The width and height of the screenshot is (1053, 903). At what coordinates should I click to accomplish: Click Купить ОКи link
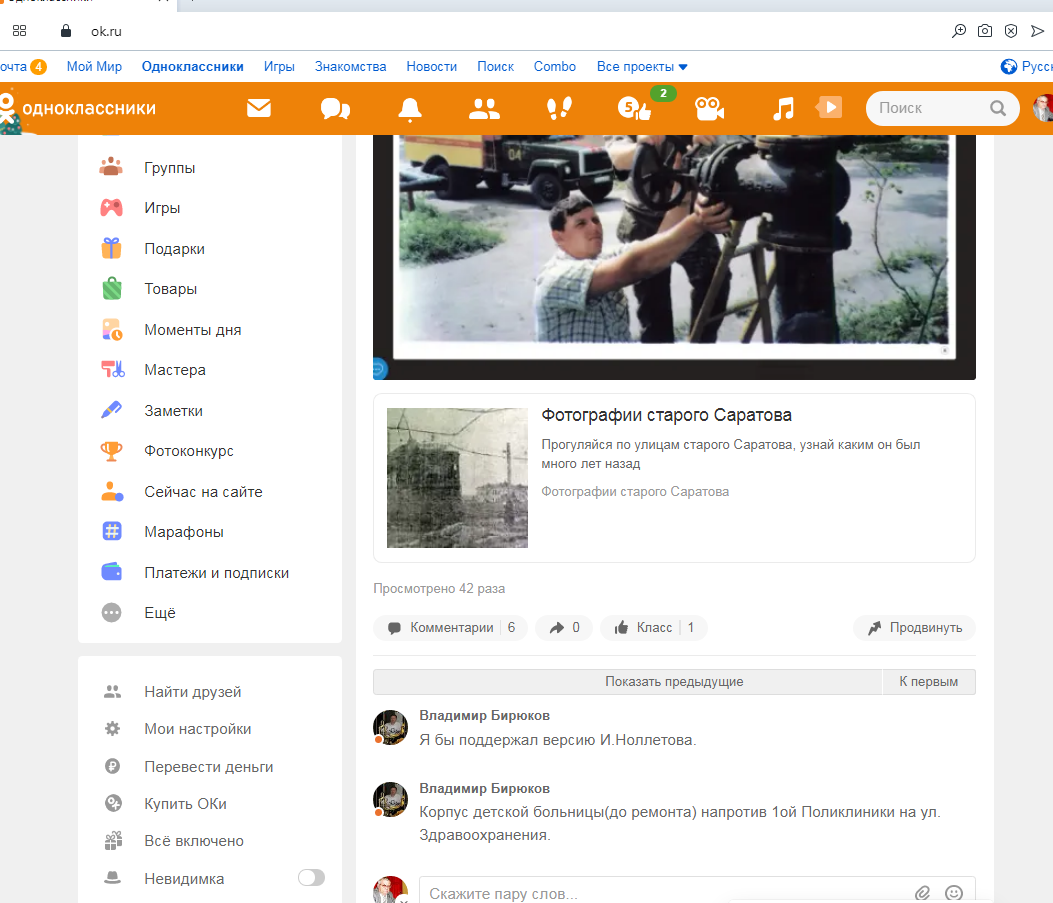click(185, 804)
